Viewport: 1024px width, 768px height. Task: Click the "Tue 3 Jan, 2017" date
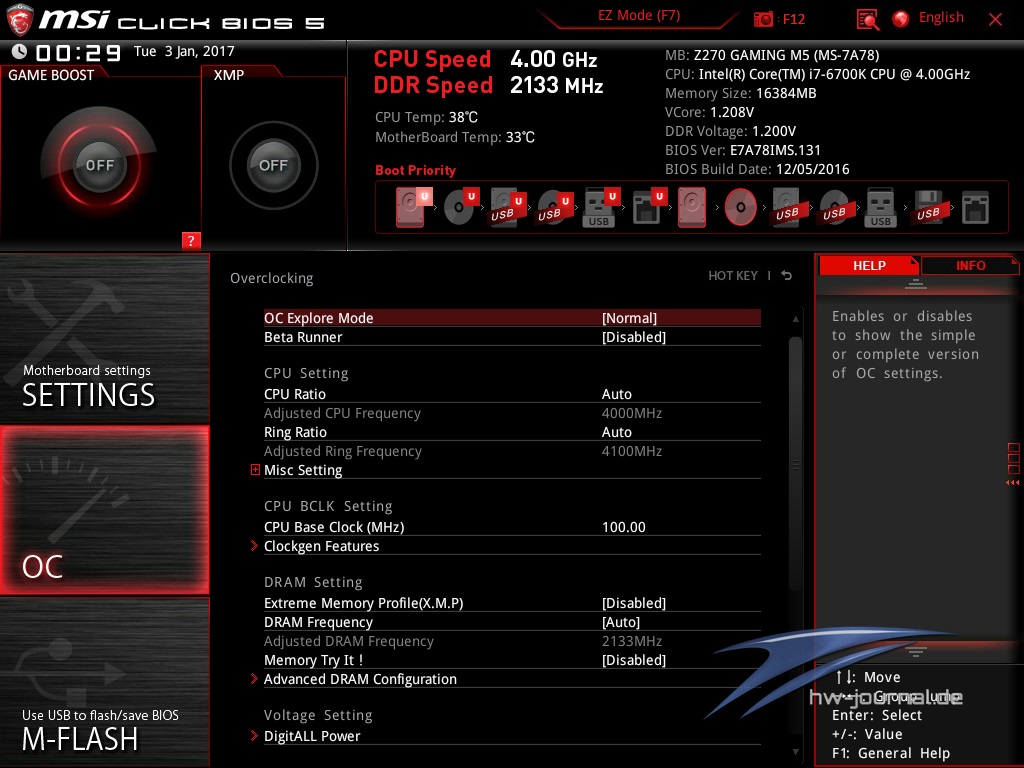184,51
